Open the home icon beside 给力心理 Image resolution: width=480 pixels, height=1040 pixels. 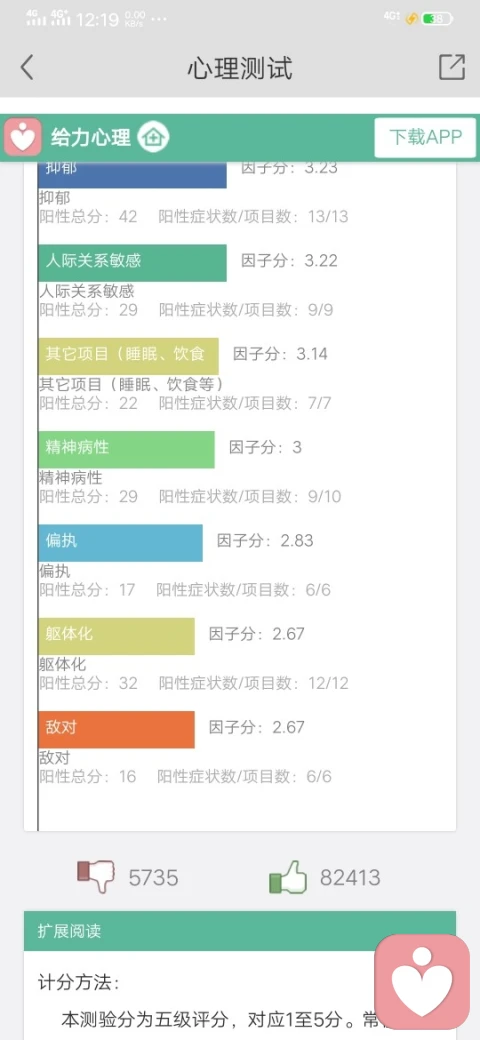click(x=153, y=138)
